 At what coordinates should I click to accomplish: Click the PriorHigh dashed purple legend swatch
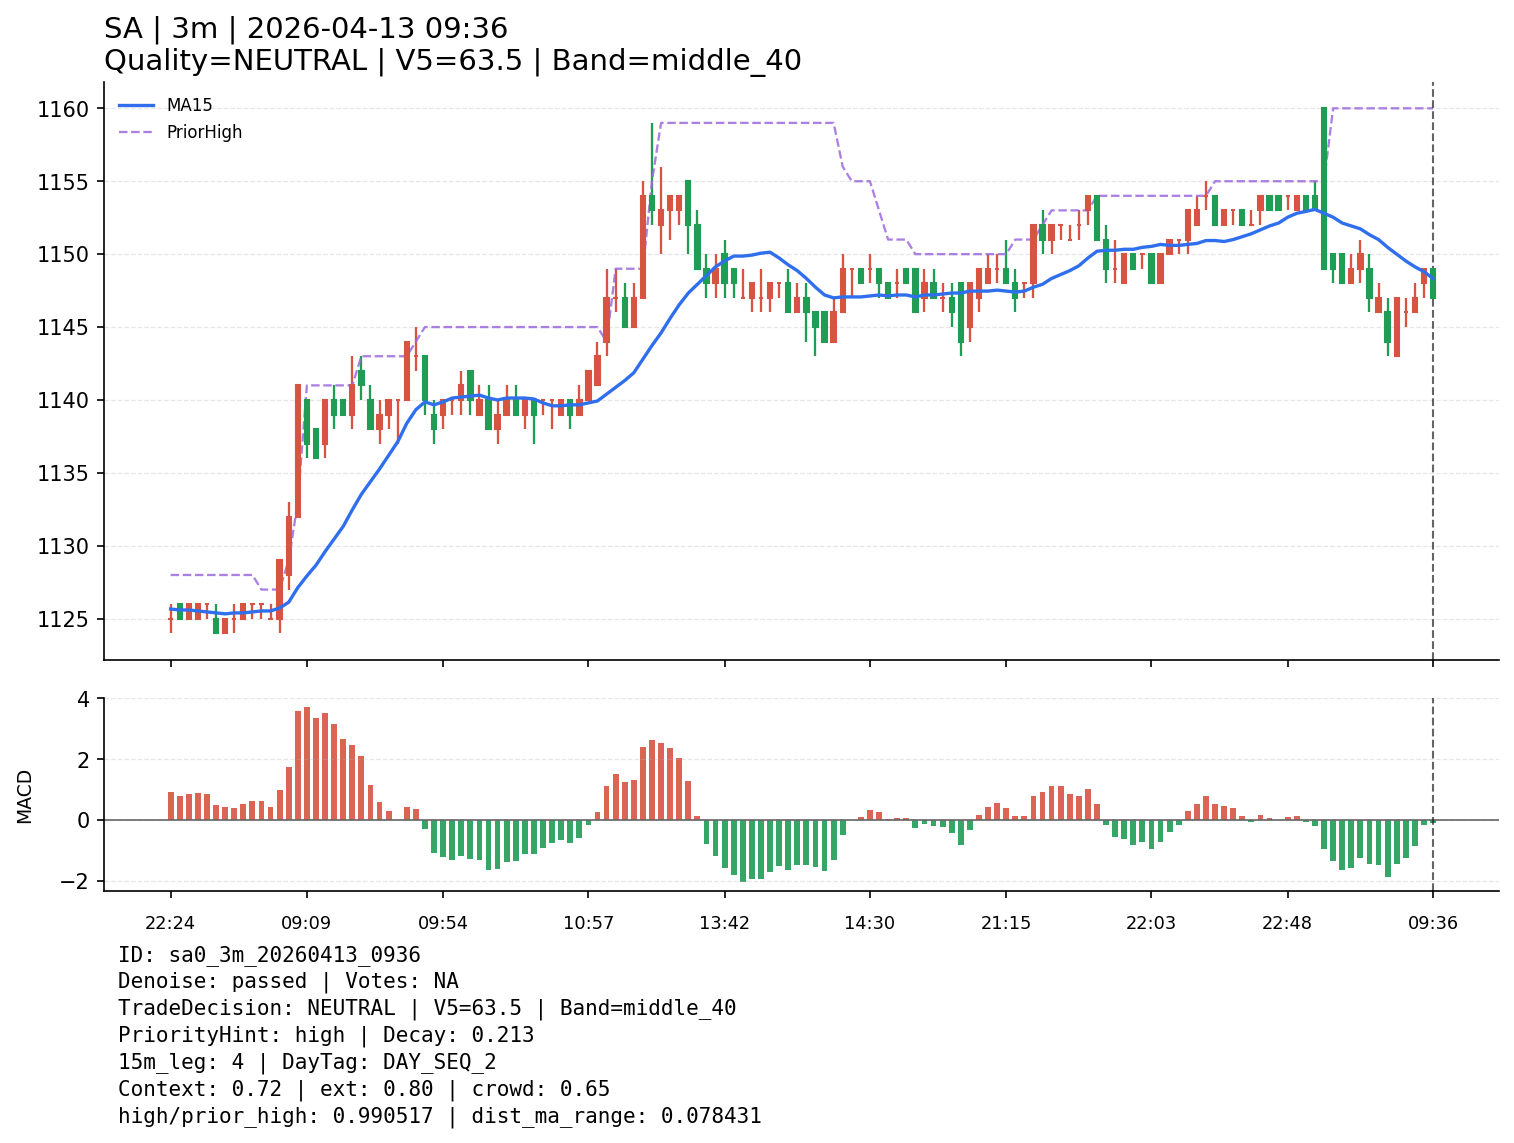coord(137,132)
